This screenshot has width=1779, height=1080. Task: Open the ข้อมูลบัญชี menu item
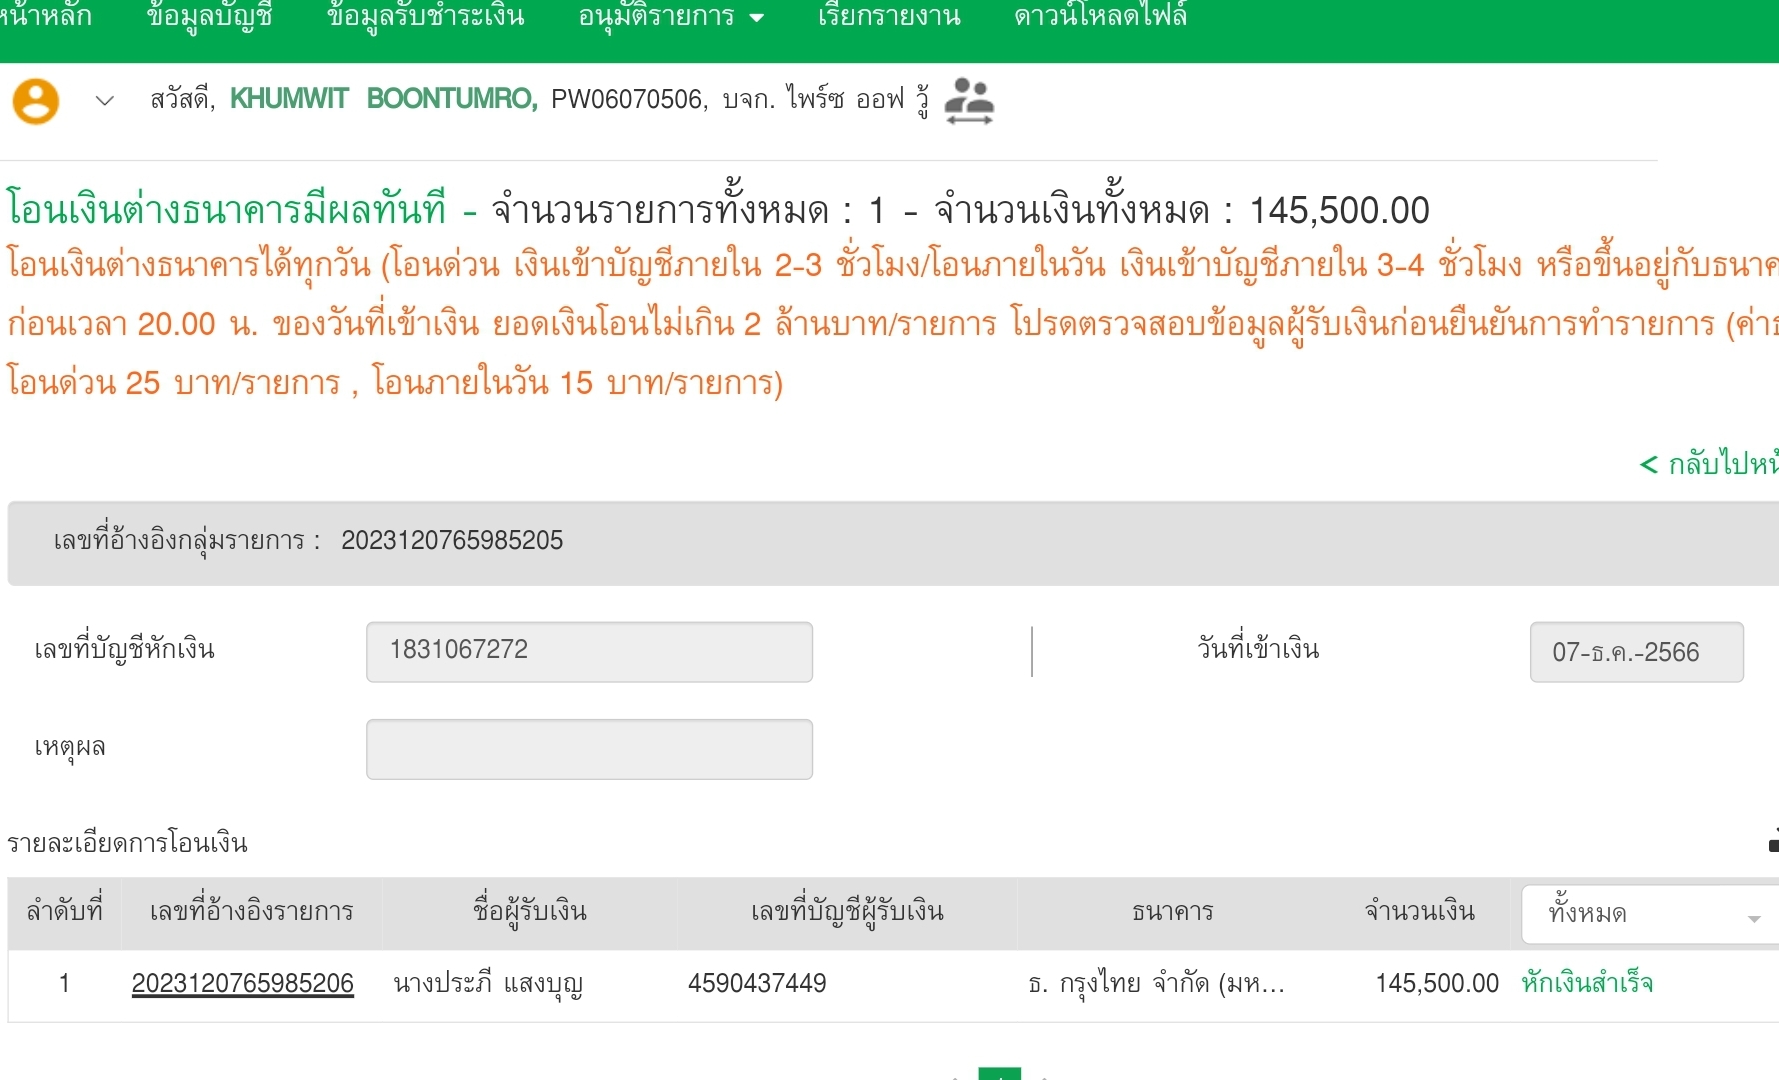(209, 17)
